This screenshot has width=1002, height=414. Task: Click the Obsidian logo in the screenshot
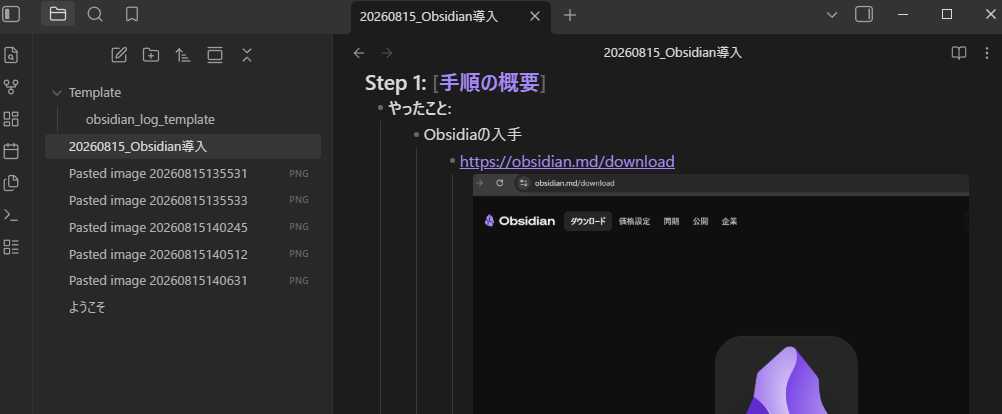(x=520, y=221)
